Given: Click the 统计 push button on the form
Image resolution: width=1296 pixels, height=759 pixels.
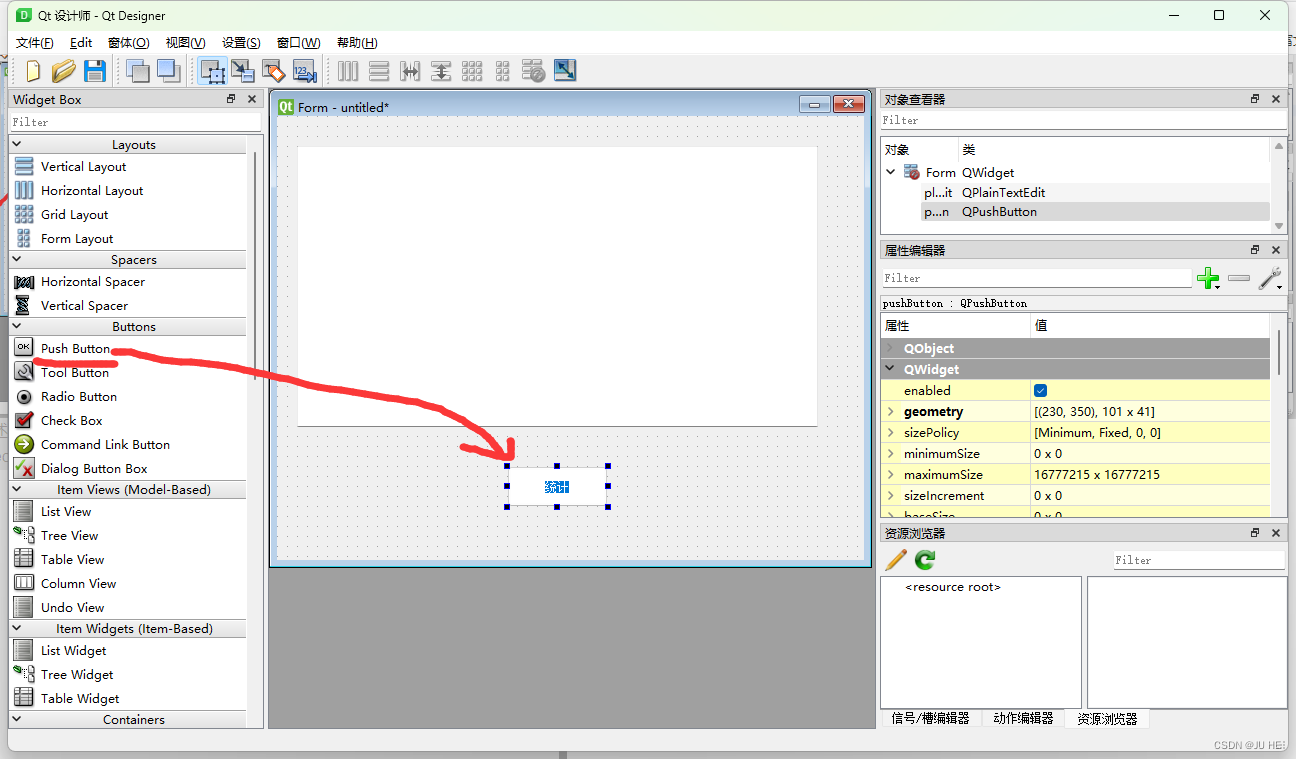Looking at the screenshot, I should (x=557, y=487).
